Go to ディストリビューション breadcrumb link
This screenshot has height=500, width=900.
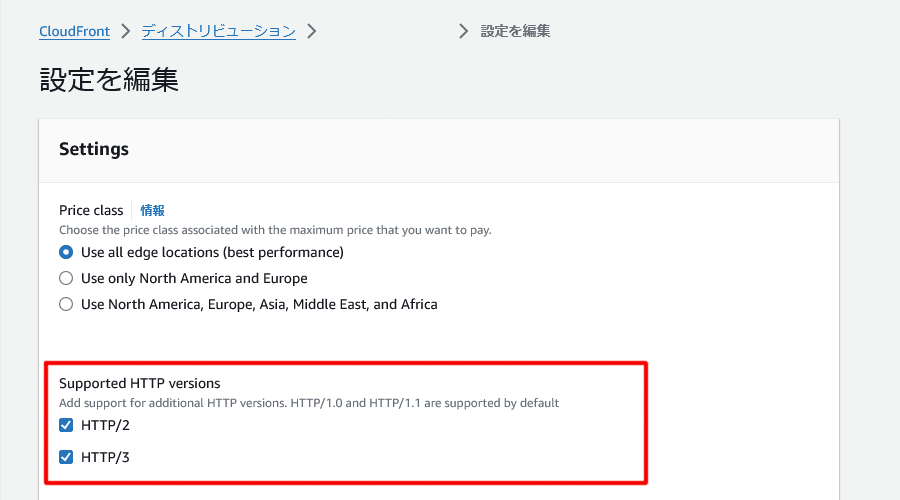click(219, 31)
